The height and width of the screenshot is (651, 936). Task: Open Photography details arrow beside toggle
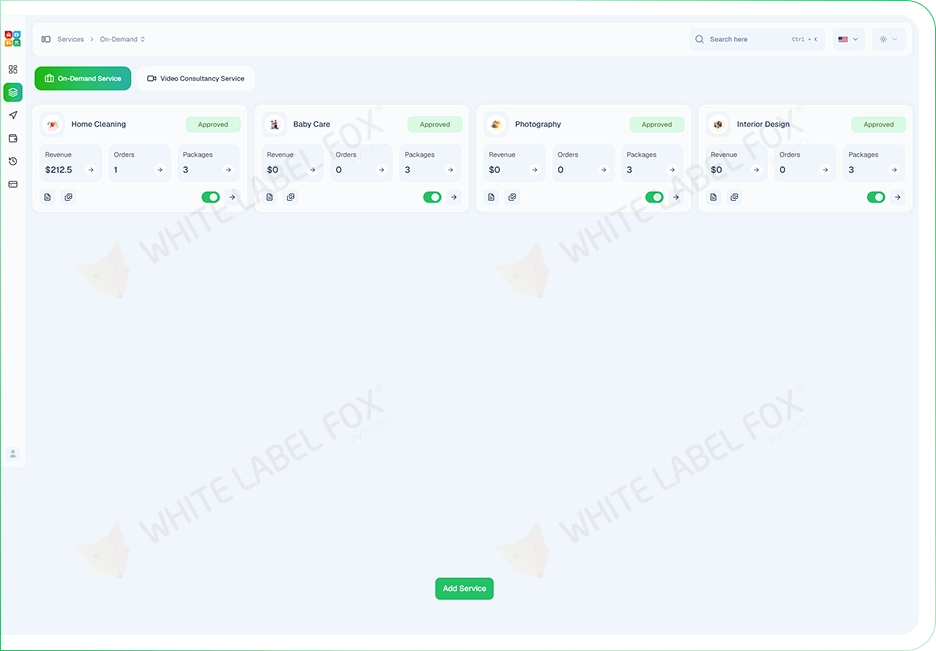676,197
